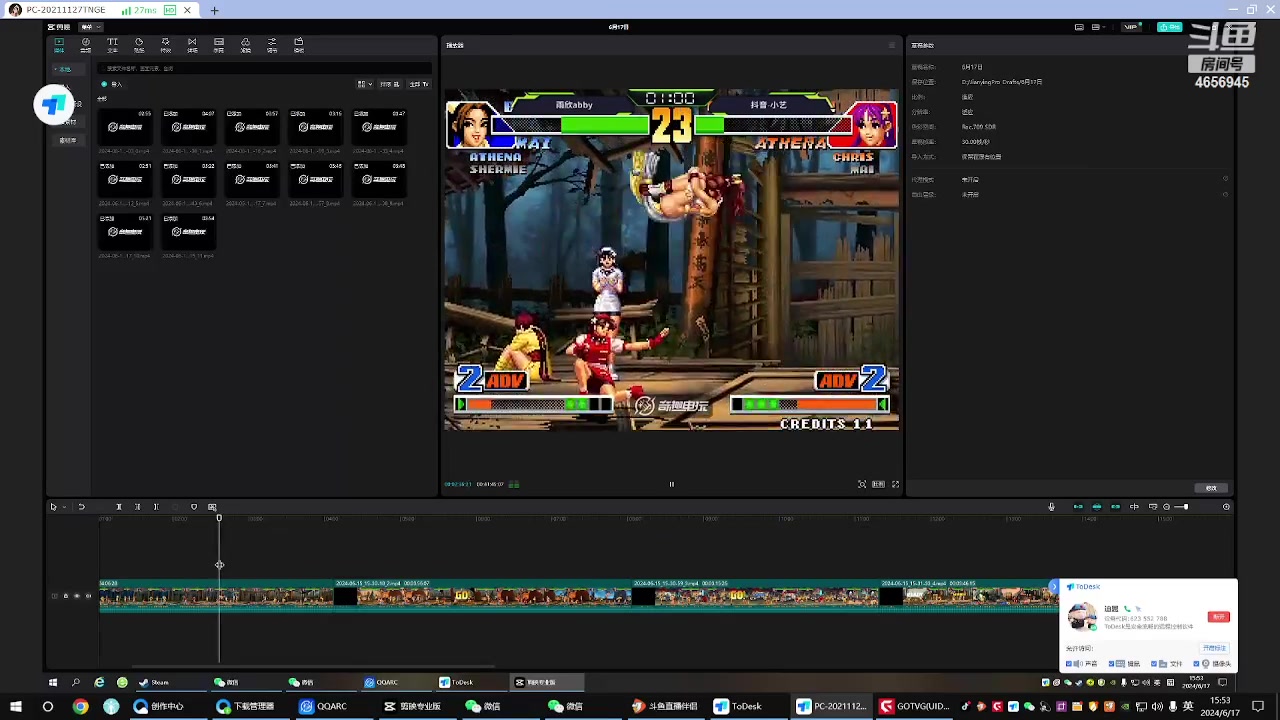Image resolution: width=1280 pixels, height=720 pixels.
Task: Open the Captions tab icon
Action: coord(219,44)
